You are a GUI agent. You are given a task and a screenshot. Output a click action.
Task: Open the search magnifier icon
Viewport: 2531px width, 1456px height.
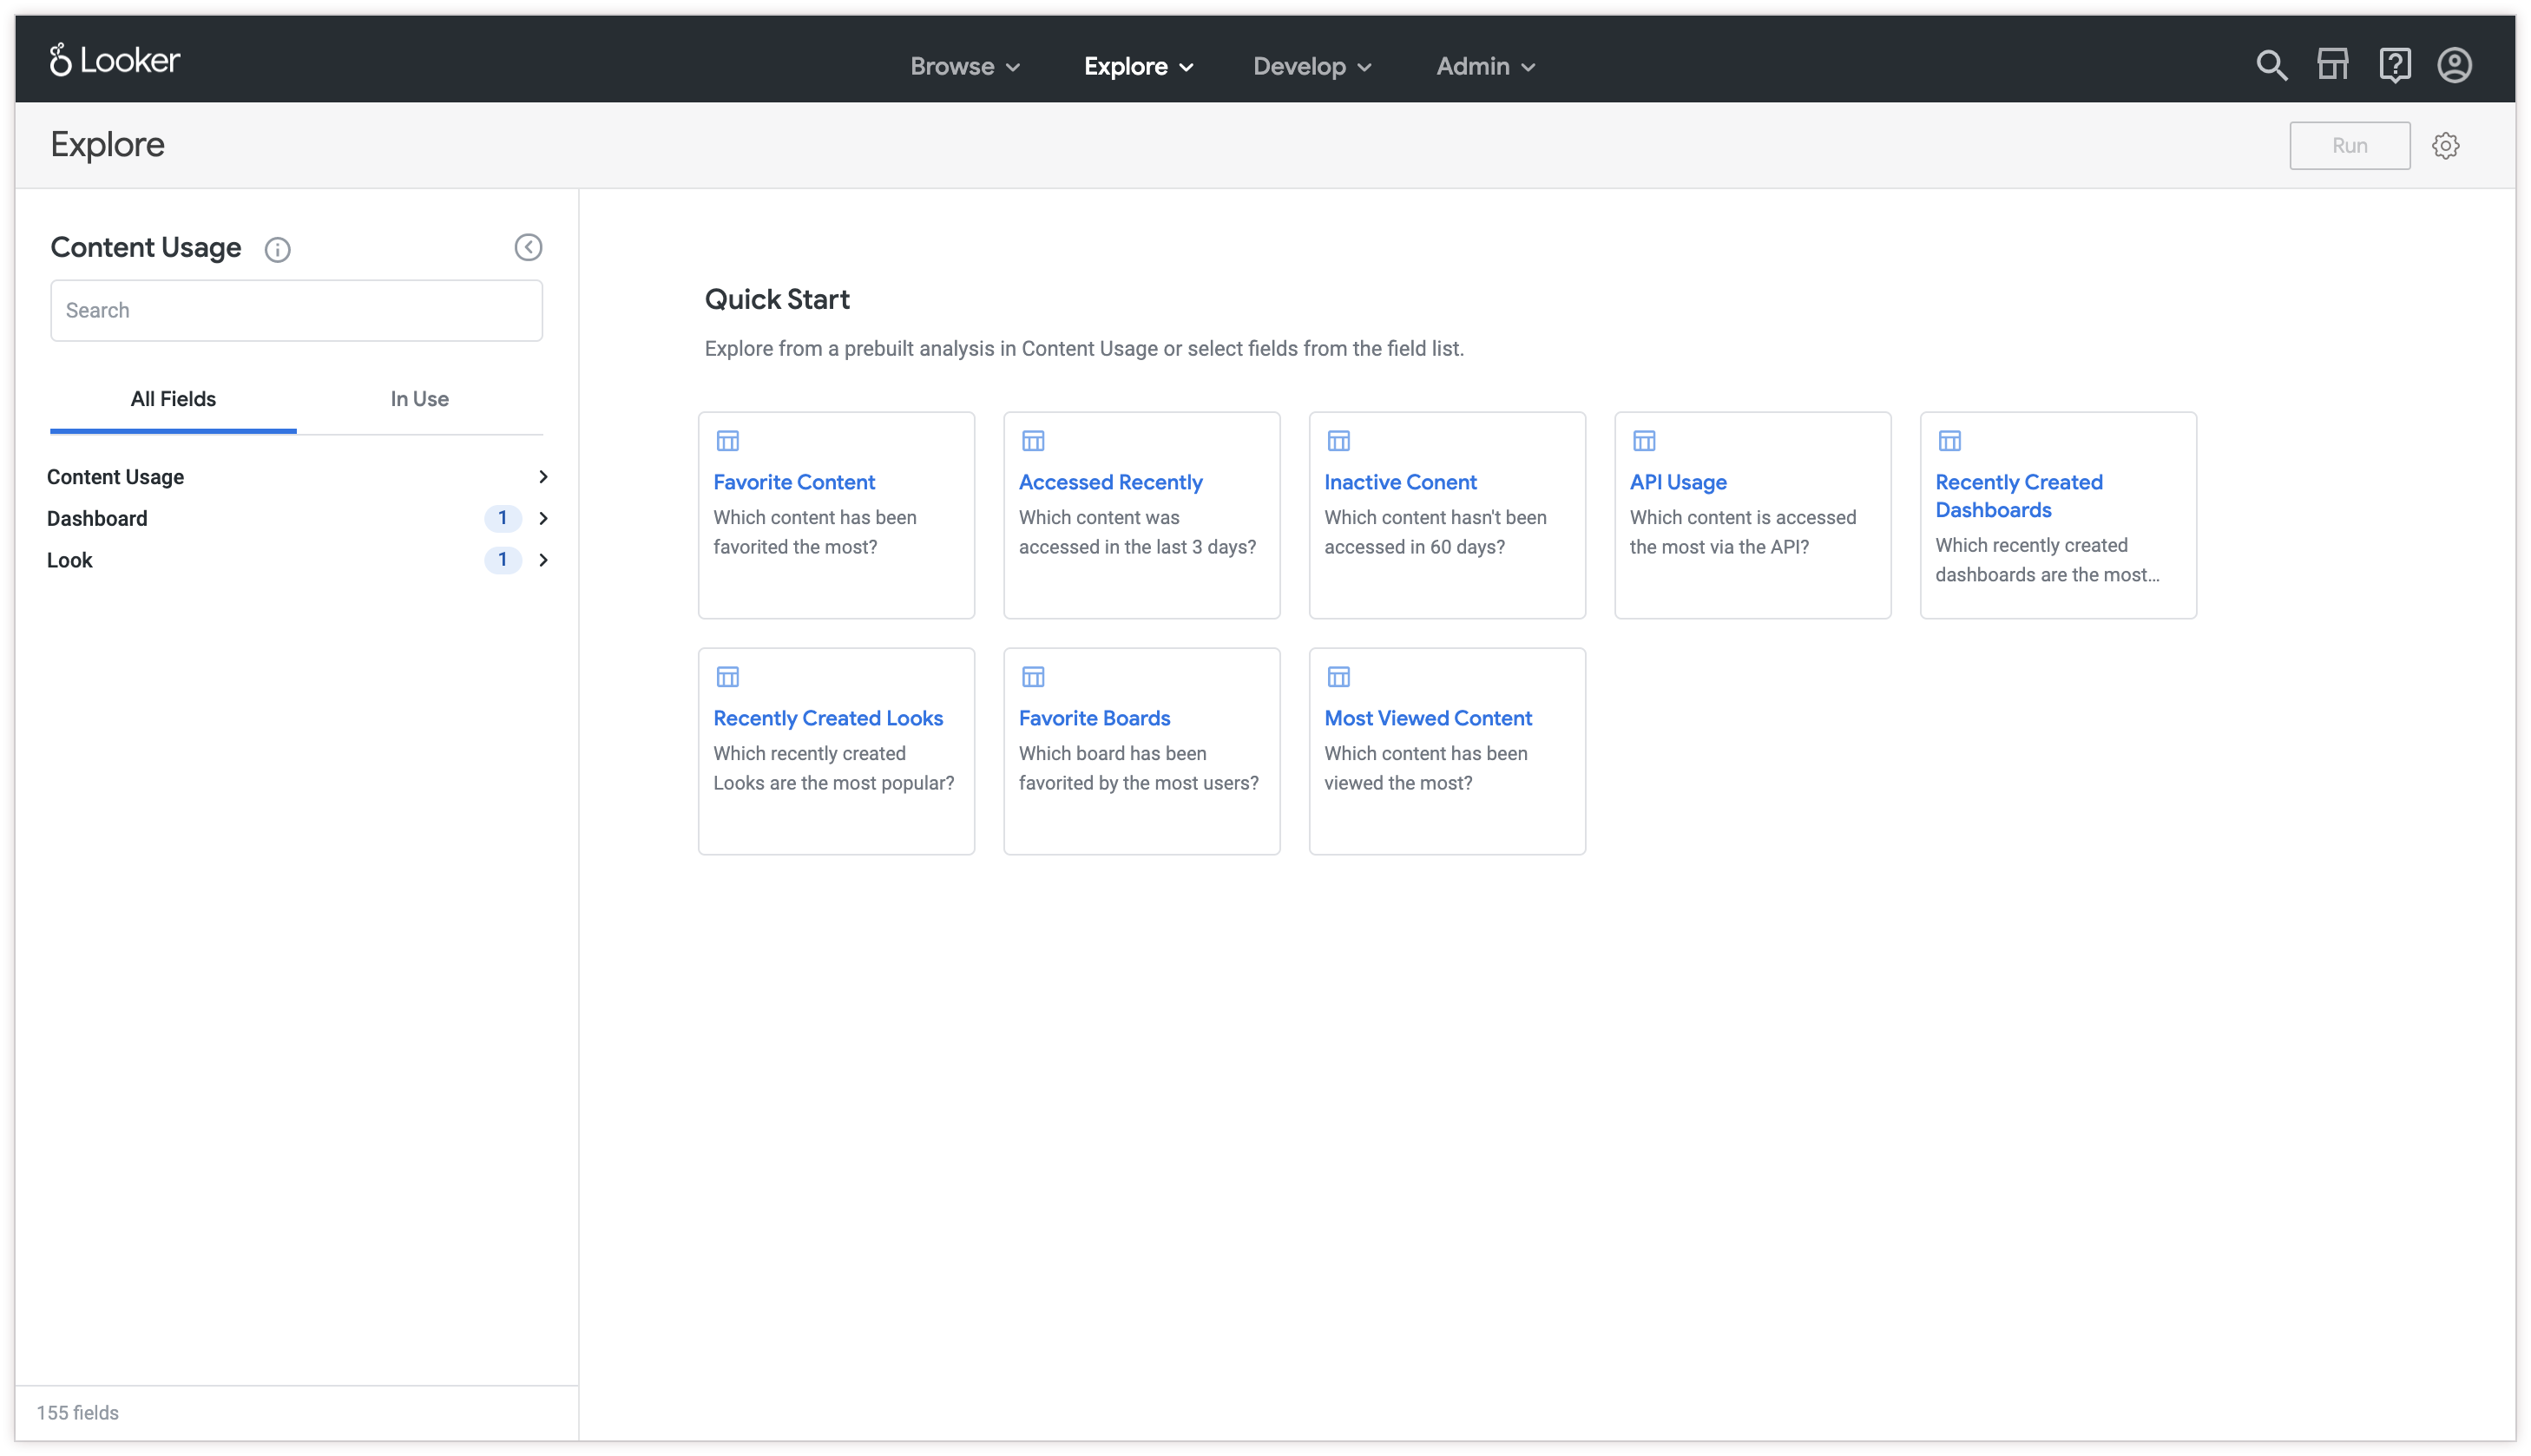coord(2271,66)
